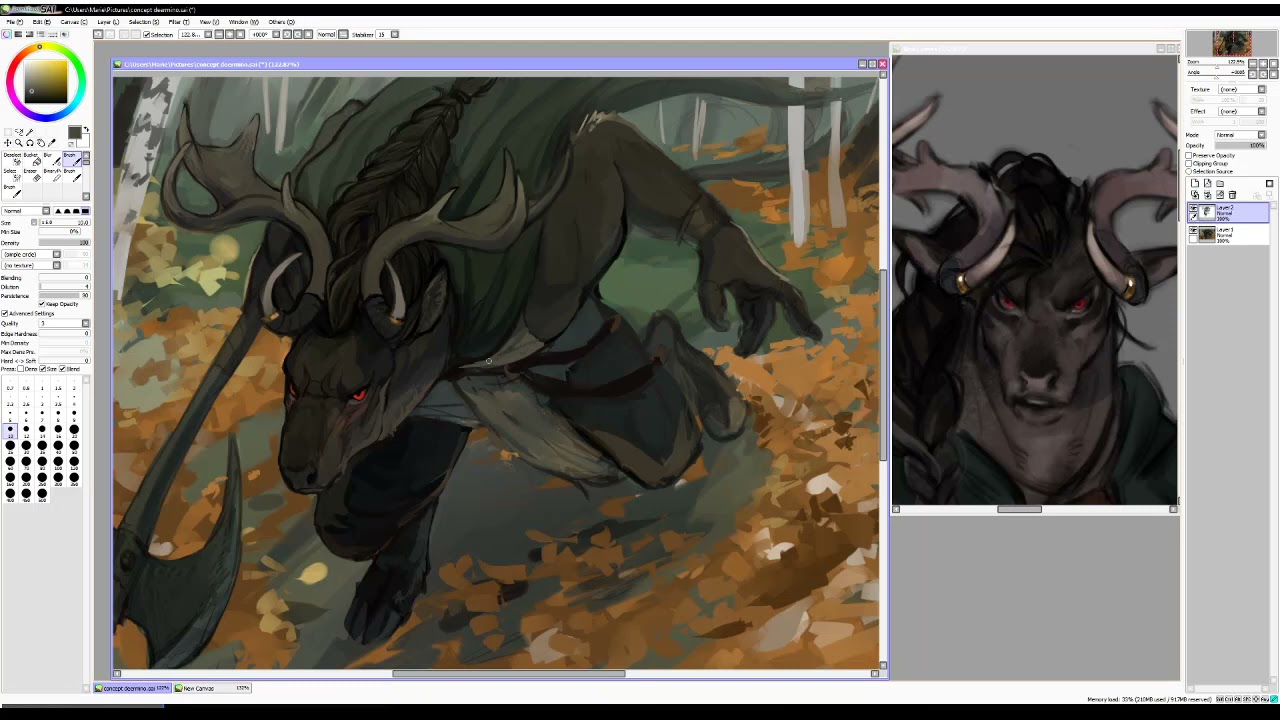Reset the rotation angle in Navigator
This screenshot has height=720, width=1280.
point(1273,74)
